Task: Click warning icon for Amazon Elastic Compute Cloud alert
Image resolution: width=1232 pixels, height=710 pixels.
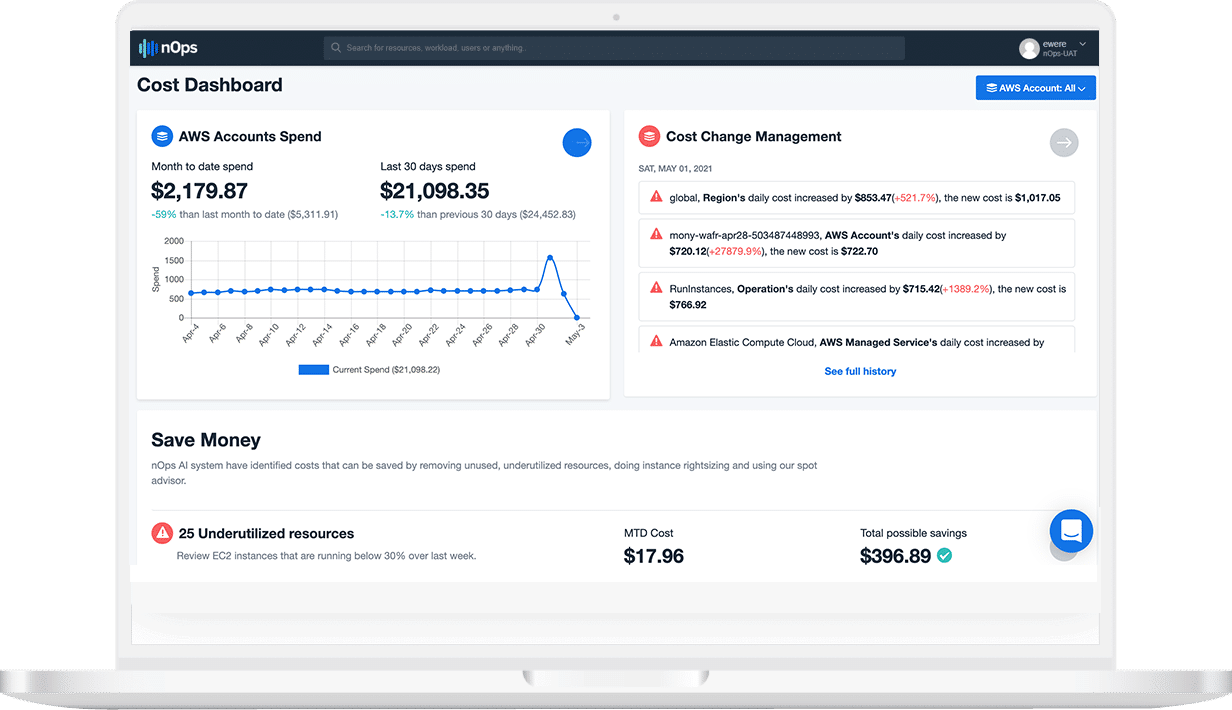Action: [656, 341]
